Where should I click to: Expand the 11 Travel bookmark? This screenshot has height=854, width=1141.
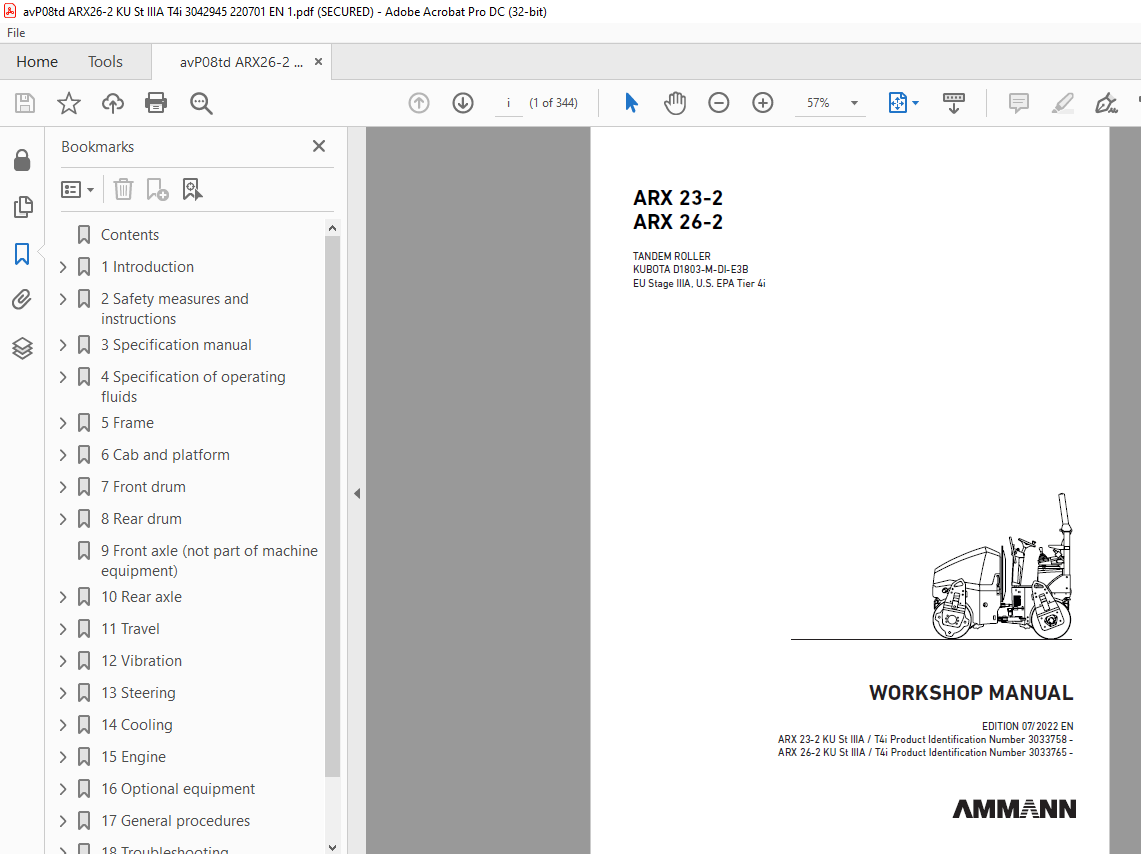pyautogui.click(x=63, y=628)
